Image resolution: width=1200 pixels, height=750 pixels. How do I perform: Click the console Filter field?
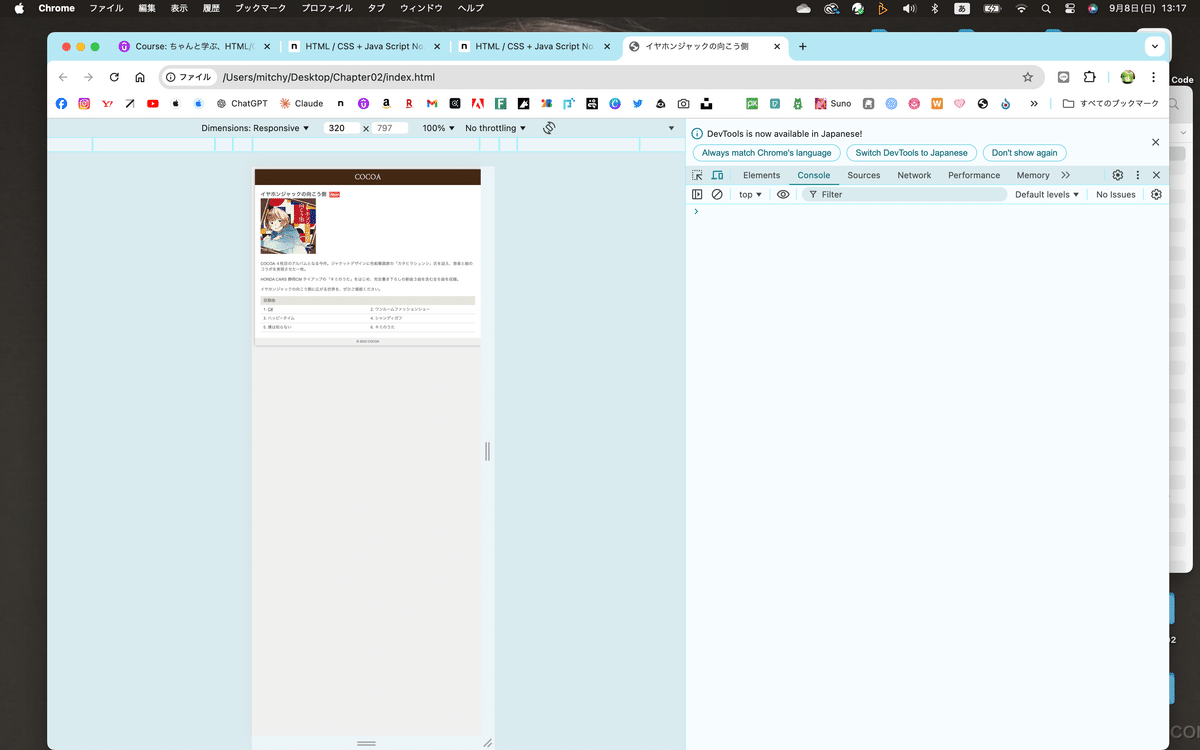point(904,194)
